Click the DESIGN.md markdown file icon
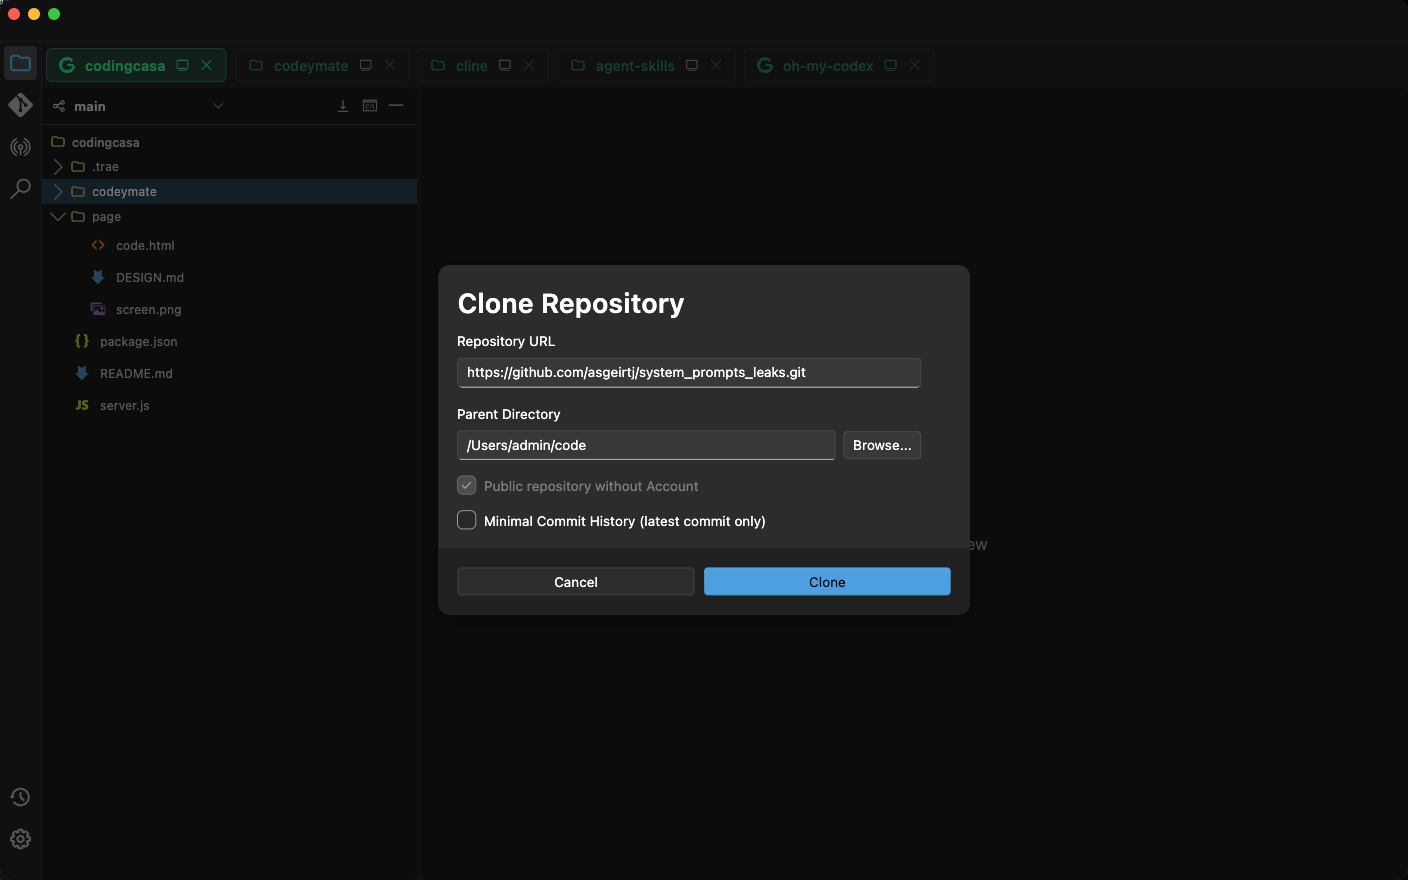This screenshot has width=1408, height=880. pyautogui.click(x=98, y=277)
